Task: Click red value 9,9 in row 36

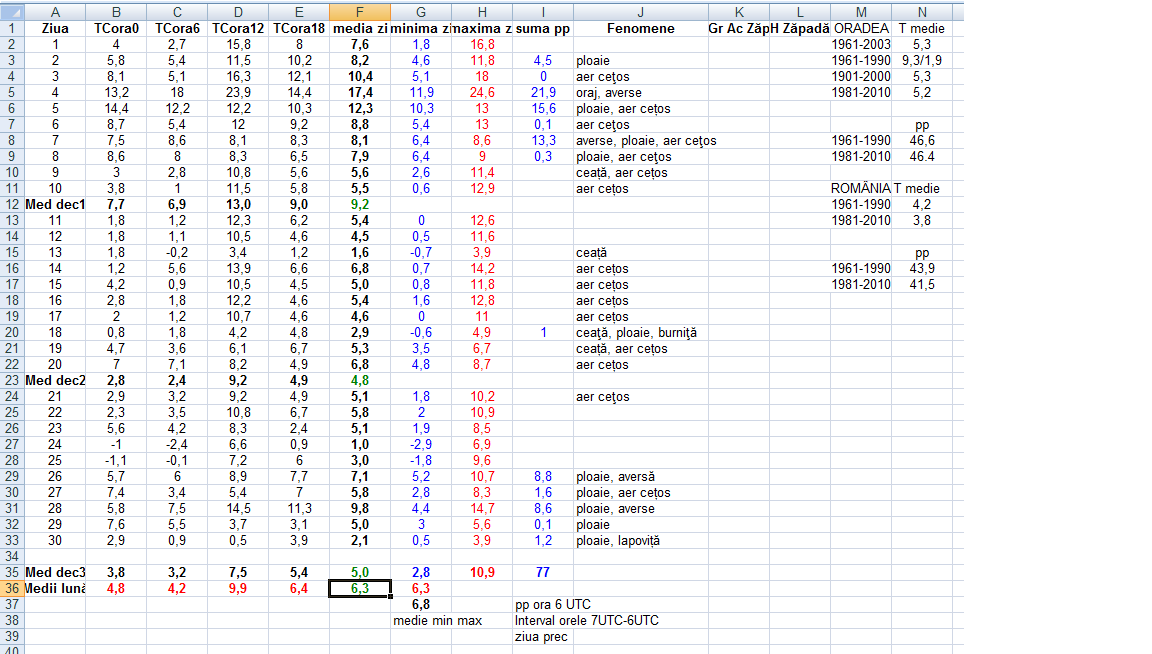Action: tap(238, 589)
